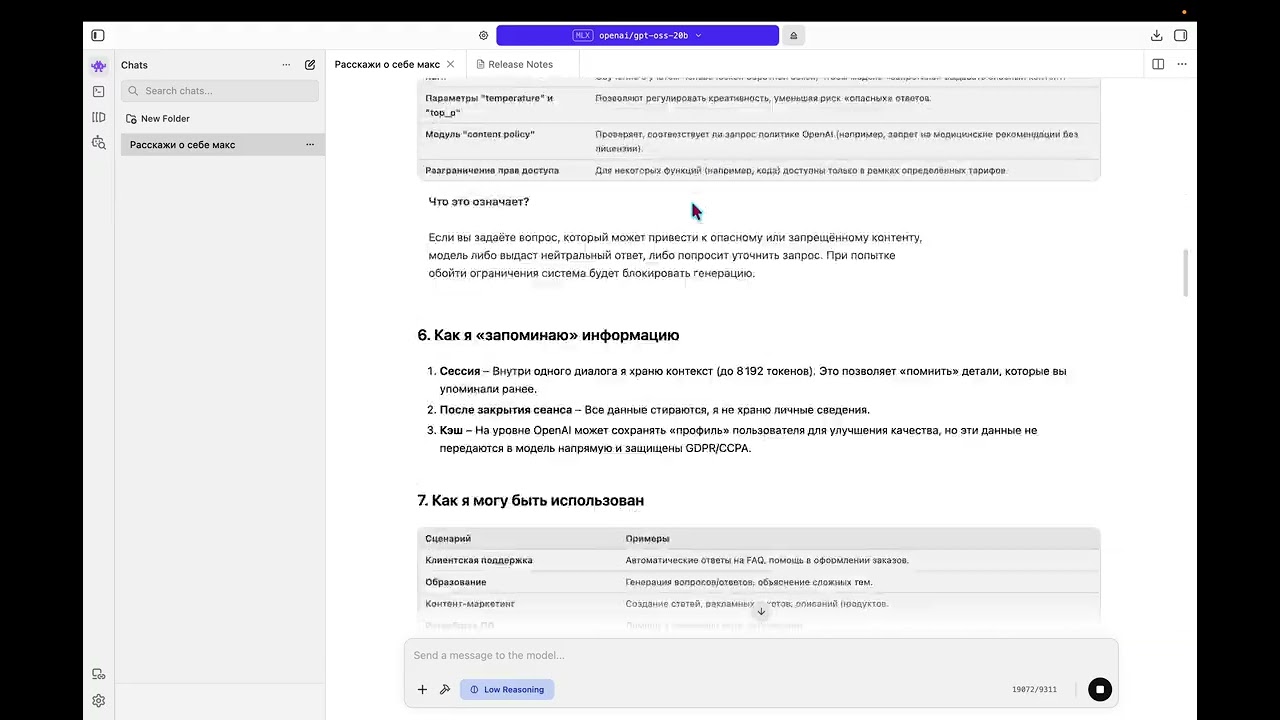Jump to bottom of conversation arrow
This screenshot has width=1280, height=720.
(761, 611)
